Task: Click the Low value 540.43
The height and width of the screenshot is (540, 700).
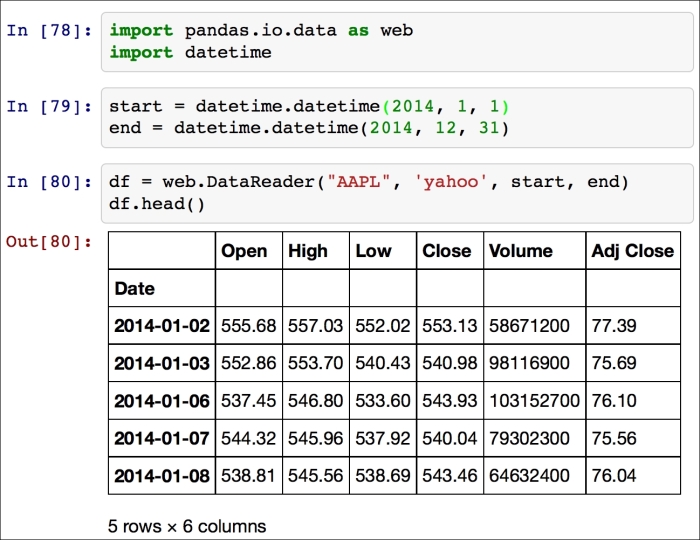Action: tap(383, 363)
